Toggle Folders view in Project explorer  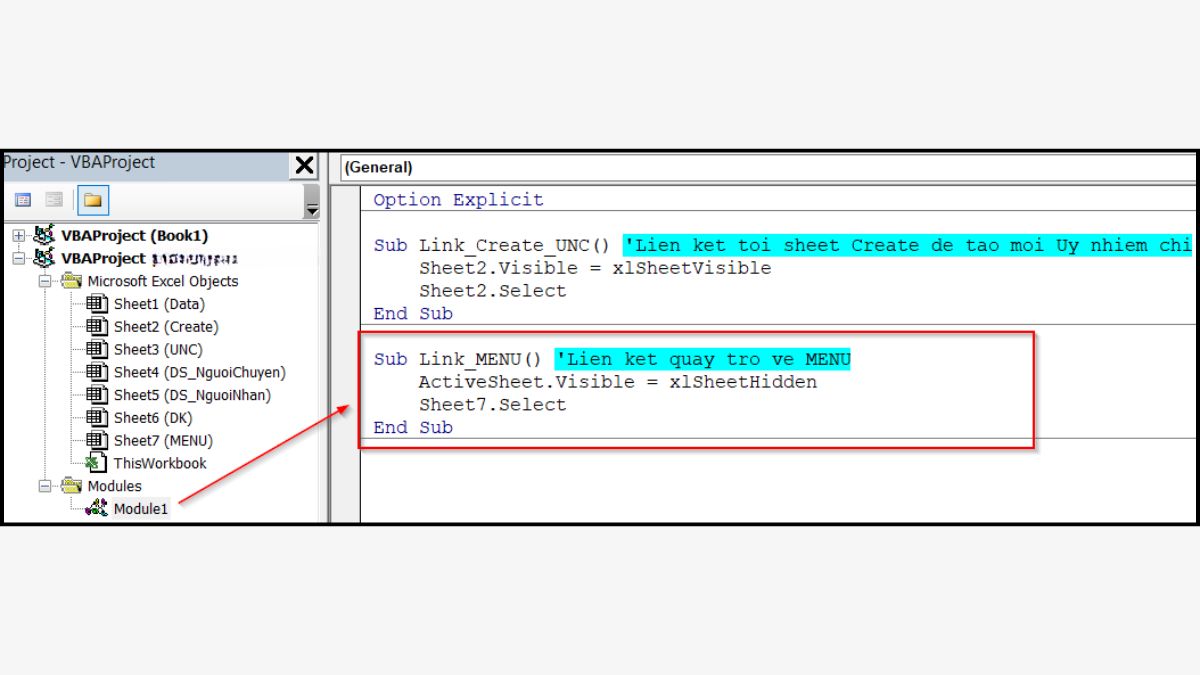(x=92, y=200)
